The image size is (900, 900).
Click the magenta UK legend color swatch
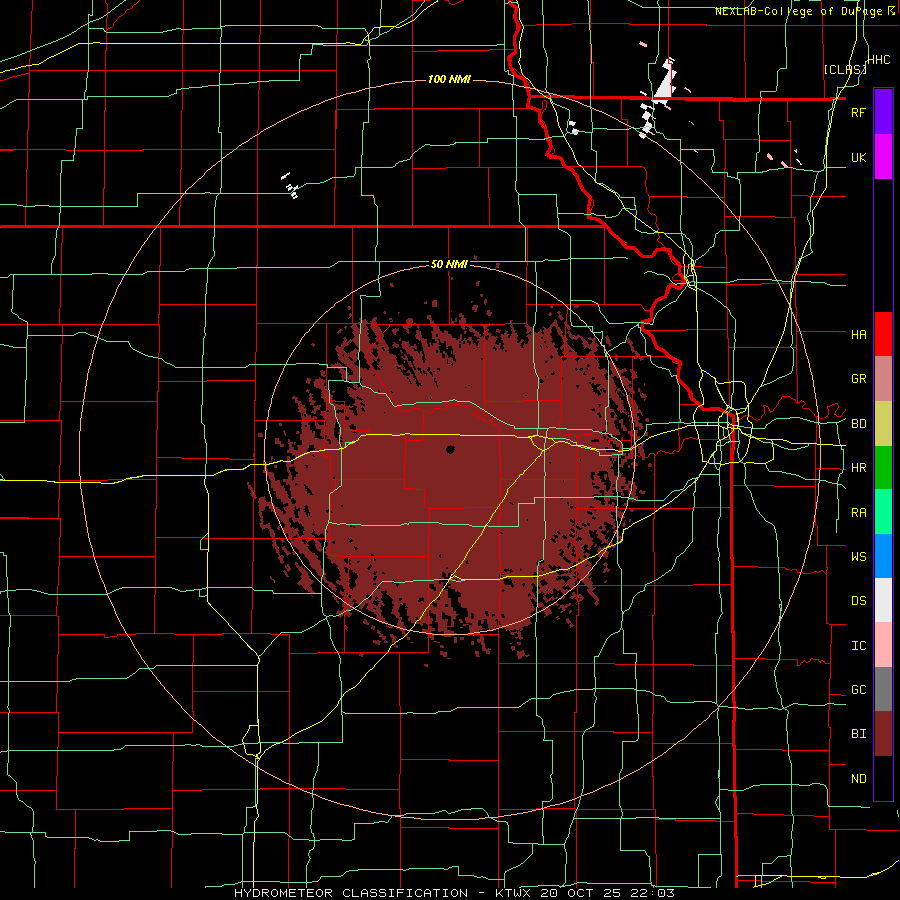tap(883, 157)
